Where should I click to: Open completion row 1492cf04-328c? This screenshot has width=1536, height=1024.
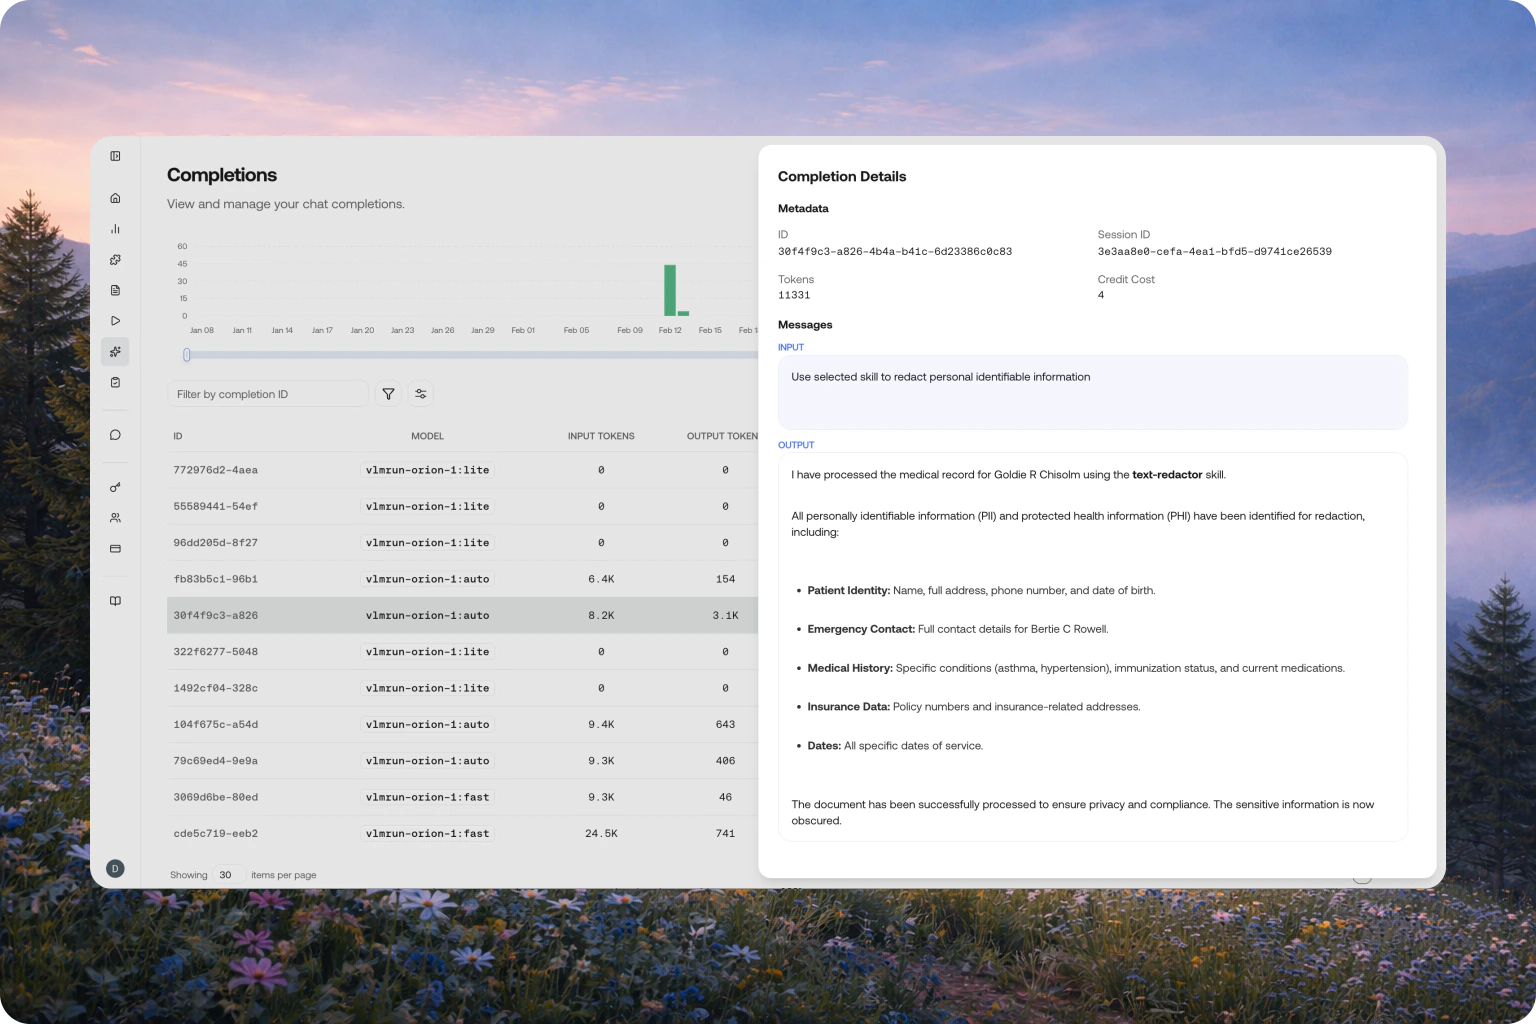463,688
